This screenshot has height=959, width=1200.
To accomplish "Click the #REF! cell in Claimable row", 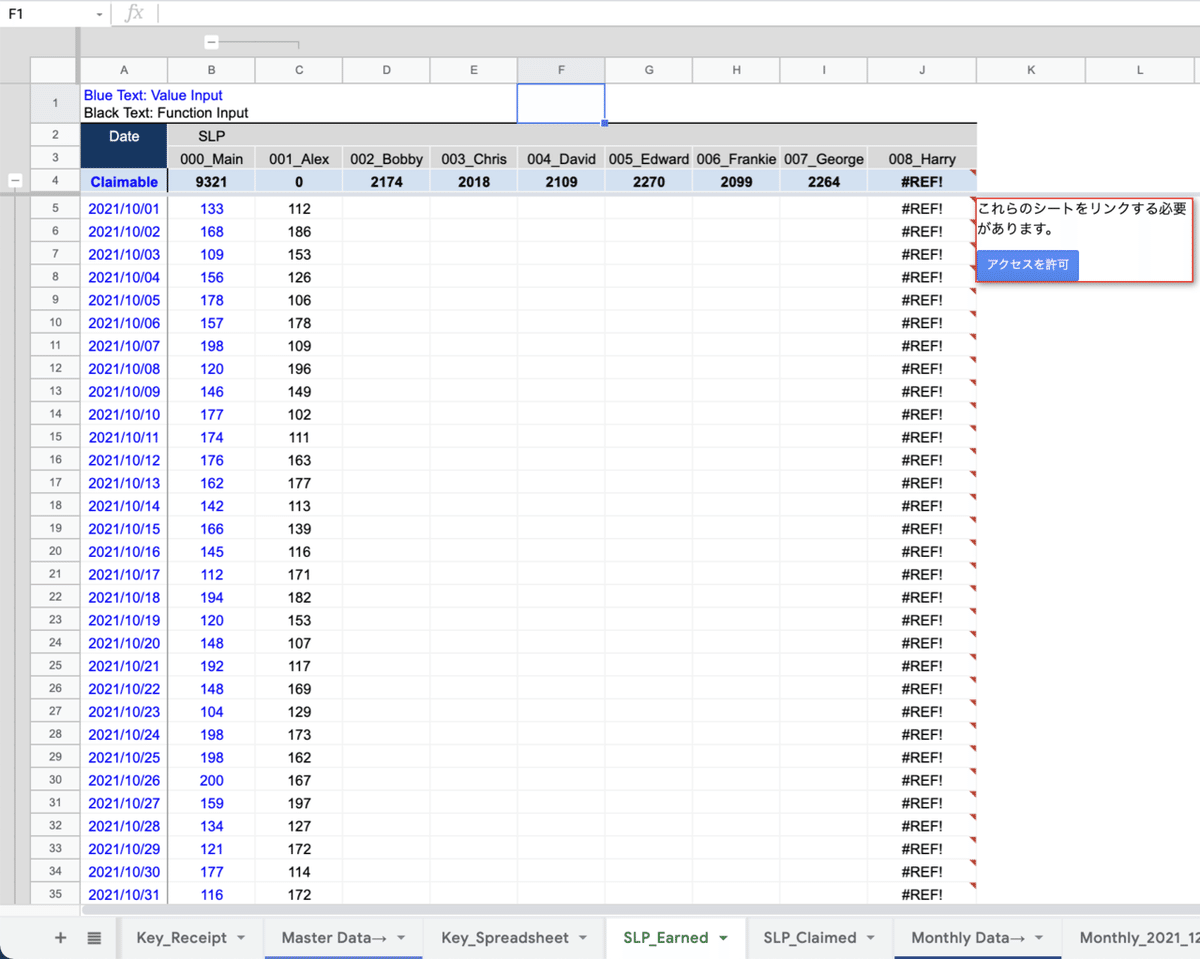I will (x=922, y=182).
